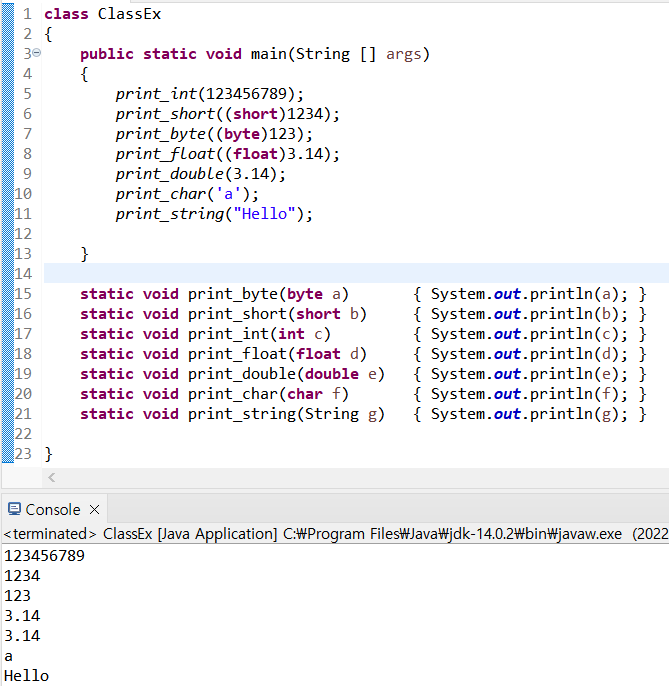
Task: Click print_float((float)3.14) call
Action: 228,154
